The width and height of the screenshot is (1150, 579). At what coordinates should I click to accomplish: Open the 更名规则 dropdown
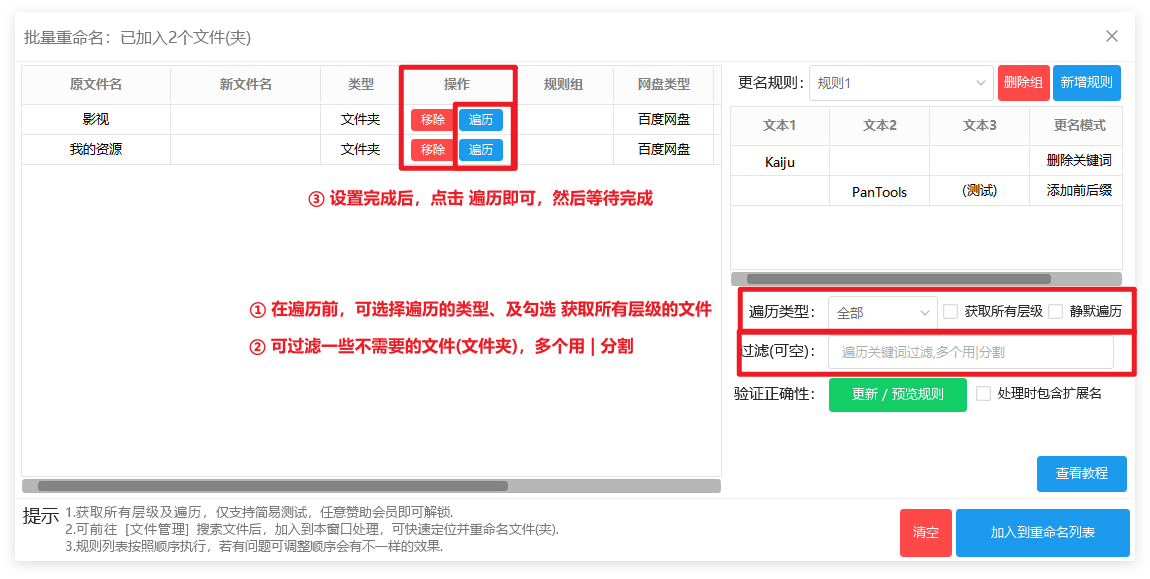tap(900, 83)
